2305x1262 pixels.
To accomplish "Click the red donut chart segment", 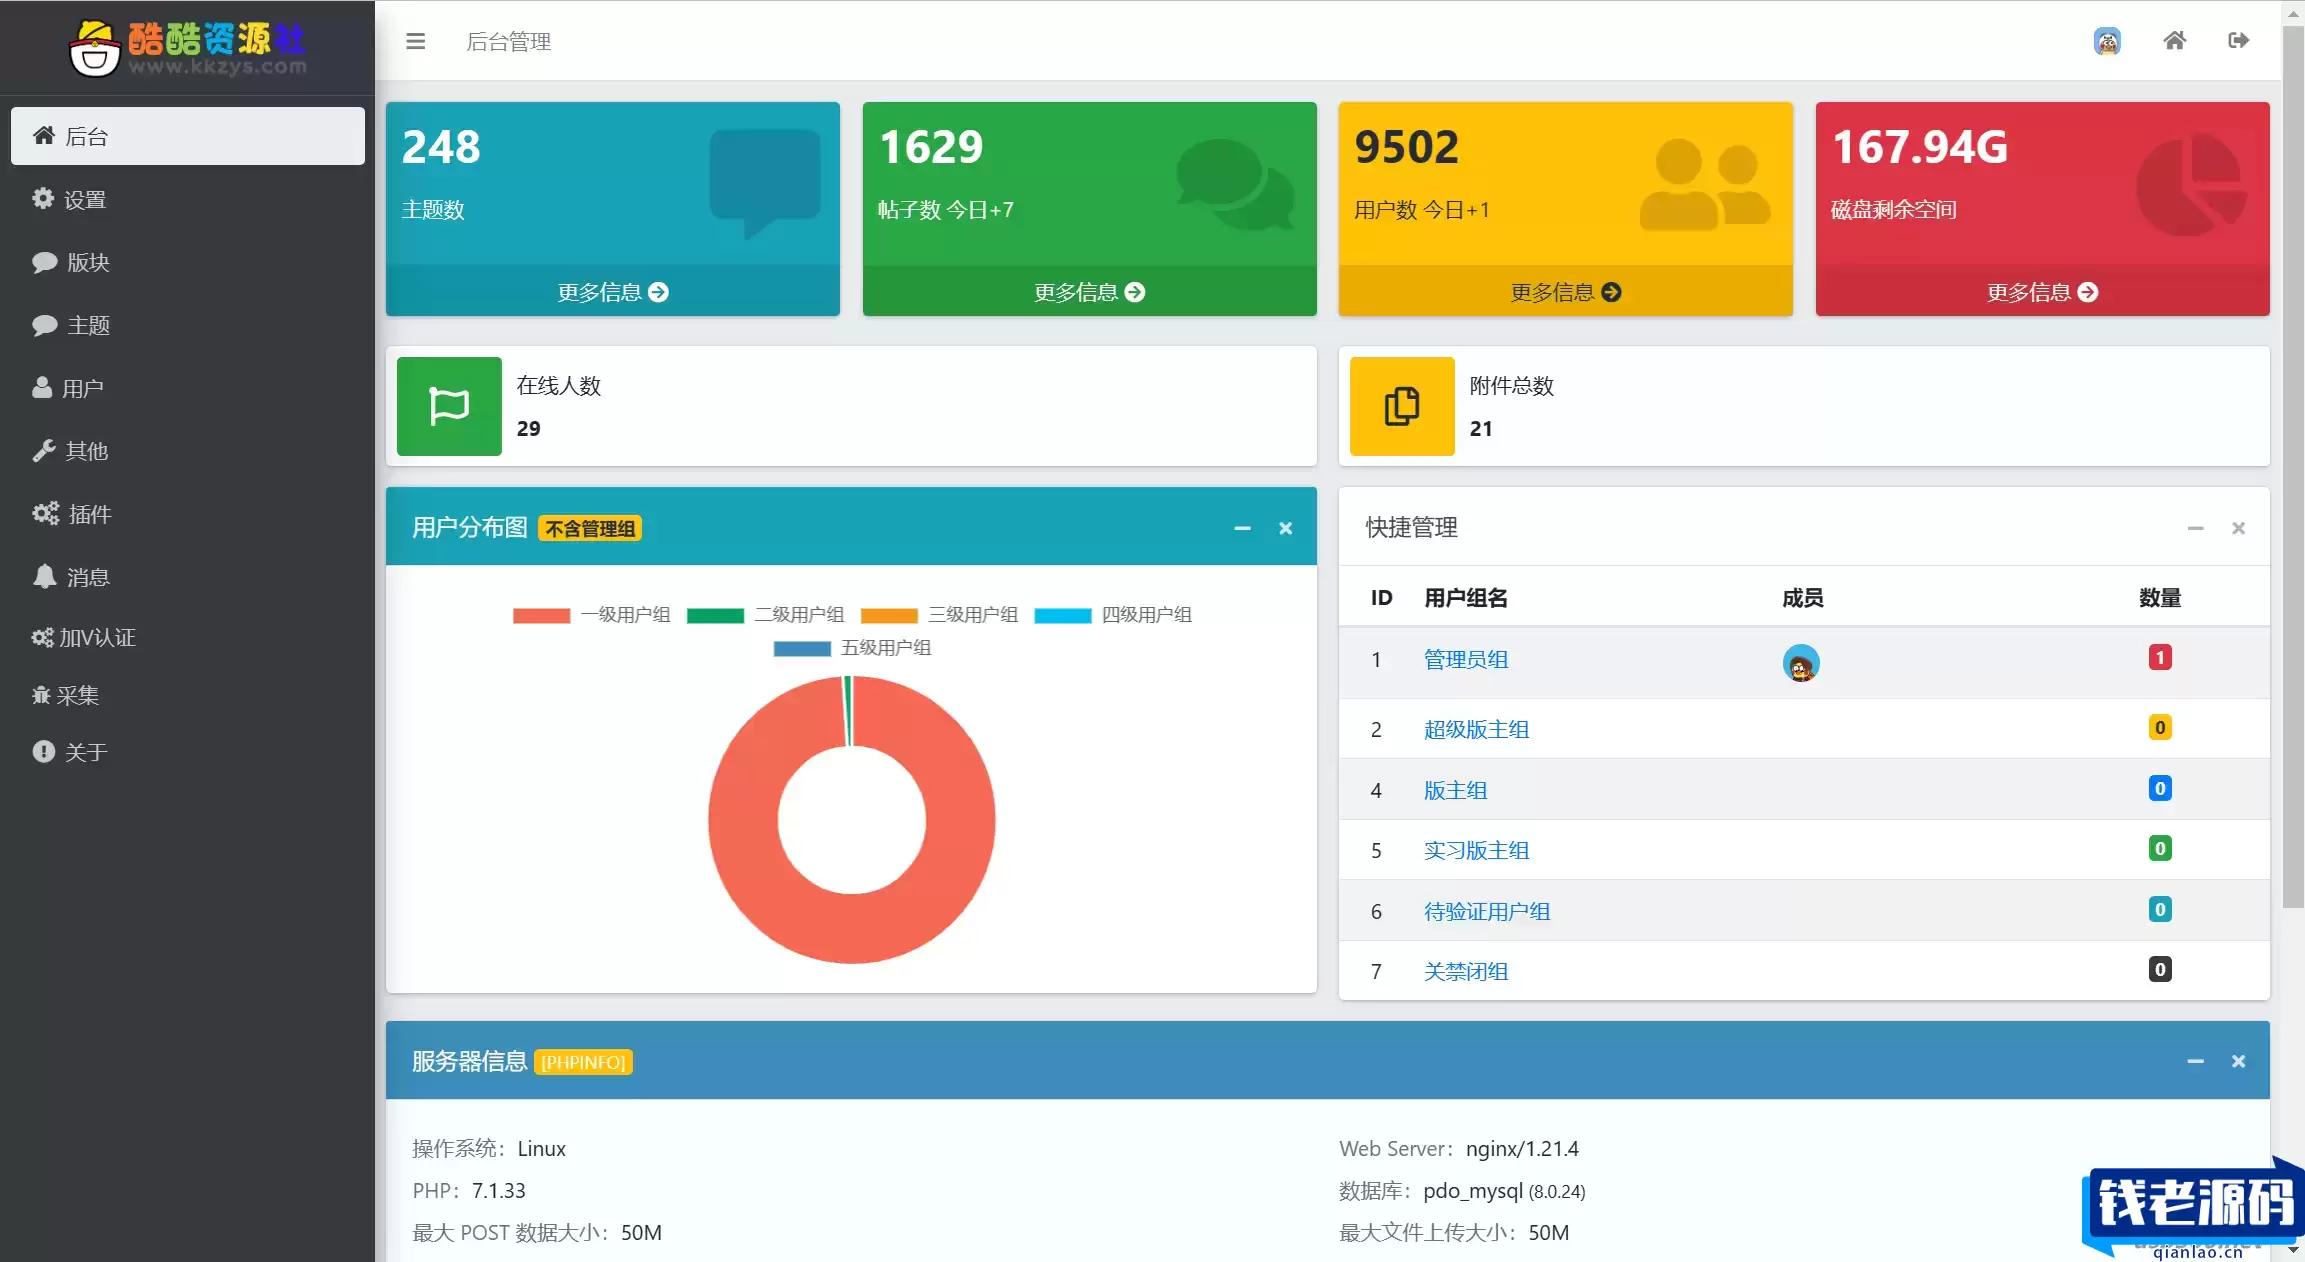I will click(x=852, y=930).
